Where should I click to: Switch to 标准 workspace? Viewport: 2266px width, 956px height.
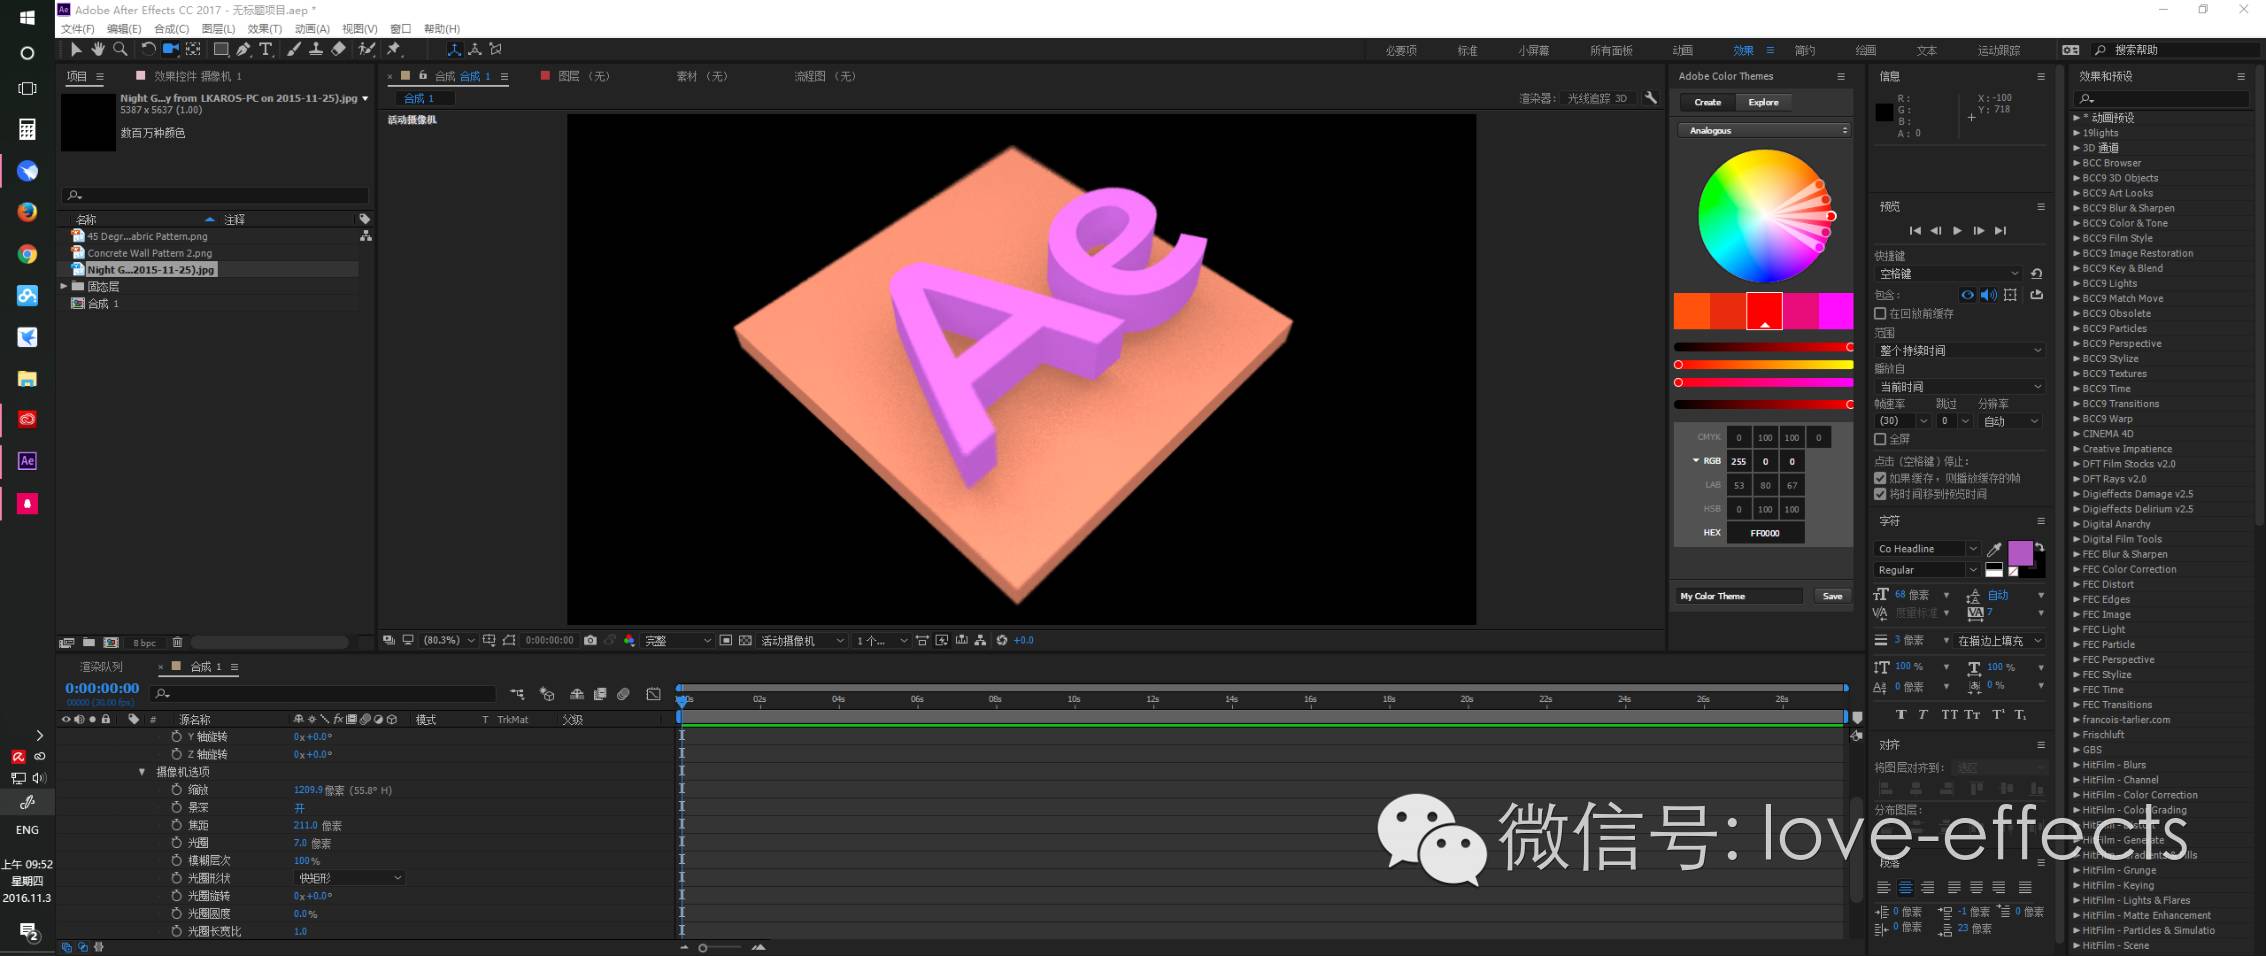coord(1467,50)
